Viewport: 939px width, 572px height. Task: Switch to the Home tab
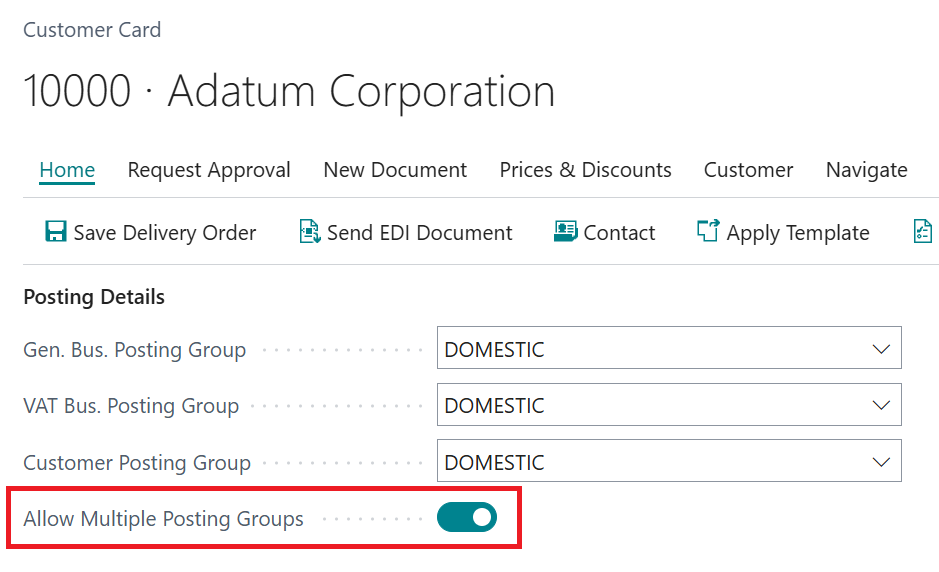click(x=67, y=170)
